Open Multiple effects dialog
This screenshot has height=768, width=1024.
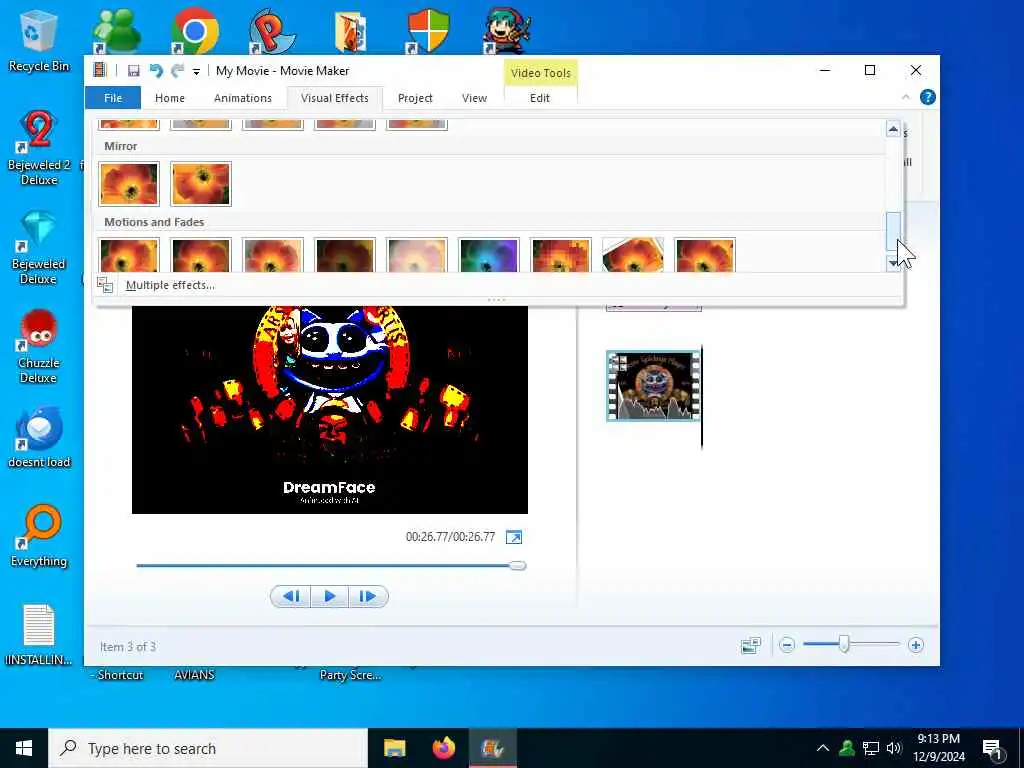pyautogui.click(x=170, y=285)
